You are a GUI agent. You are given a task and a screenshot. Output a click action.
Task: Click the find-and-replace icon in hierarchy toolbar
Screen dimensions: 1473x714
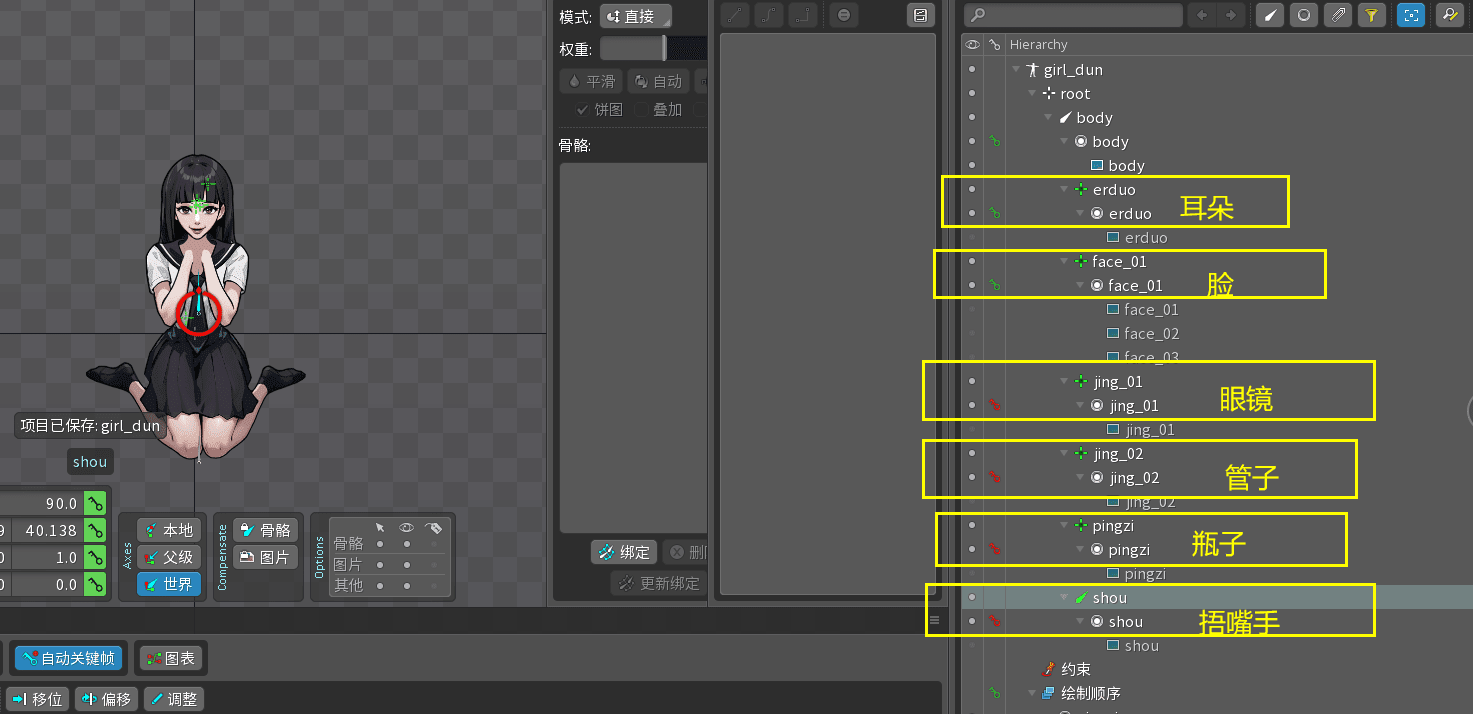pos(1448,15)
